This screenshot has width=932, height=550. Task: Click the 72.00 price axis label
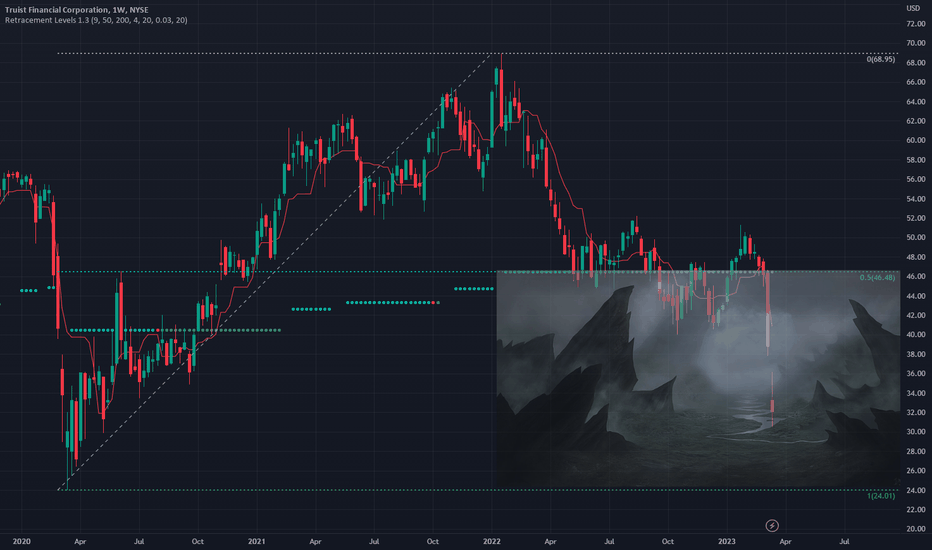pos(916,24)
